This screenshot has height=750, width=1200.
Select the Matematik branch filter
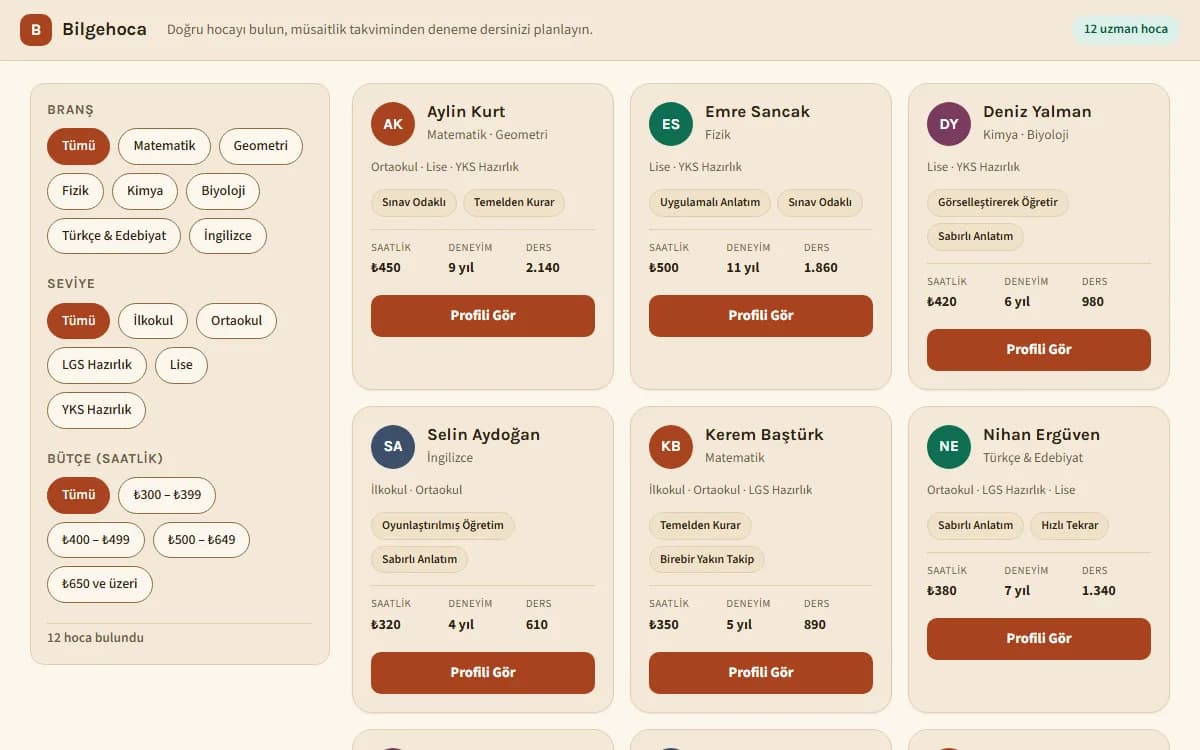[164, 146]
